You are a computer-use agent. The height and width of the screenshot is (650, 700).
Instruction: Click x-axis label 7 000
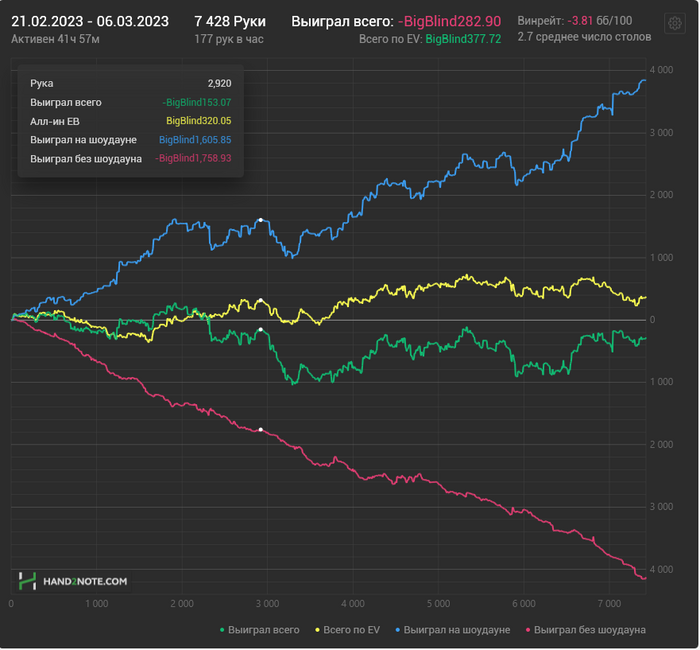point(609,604)
